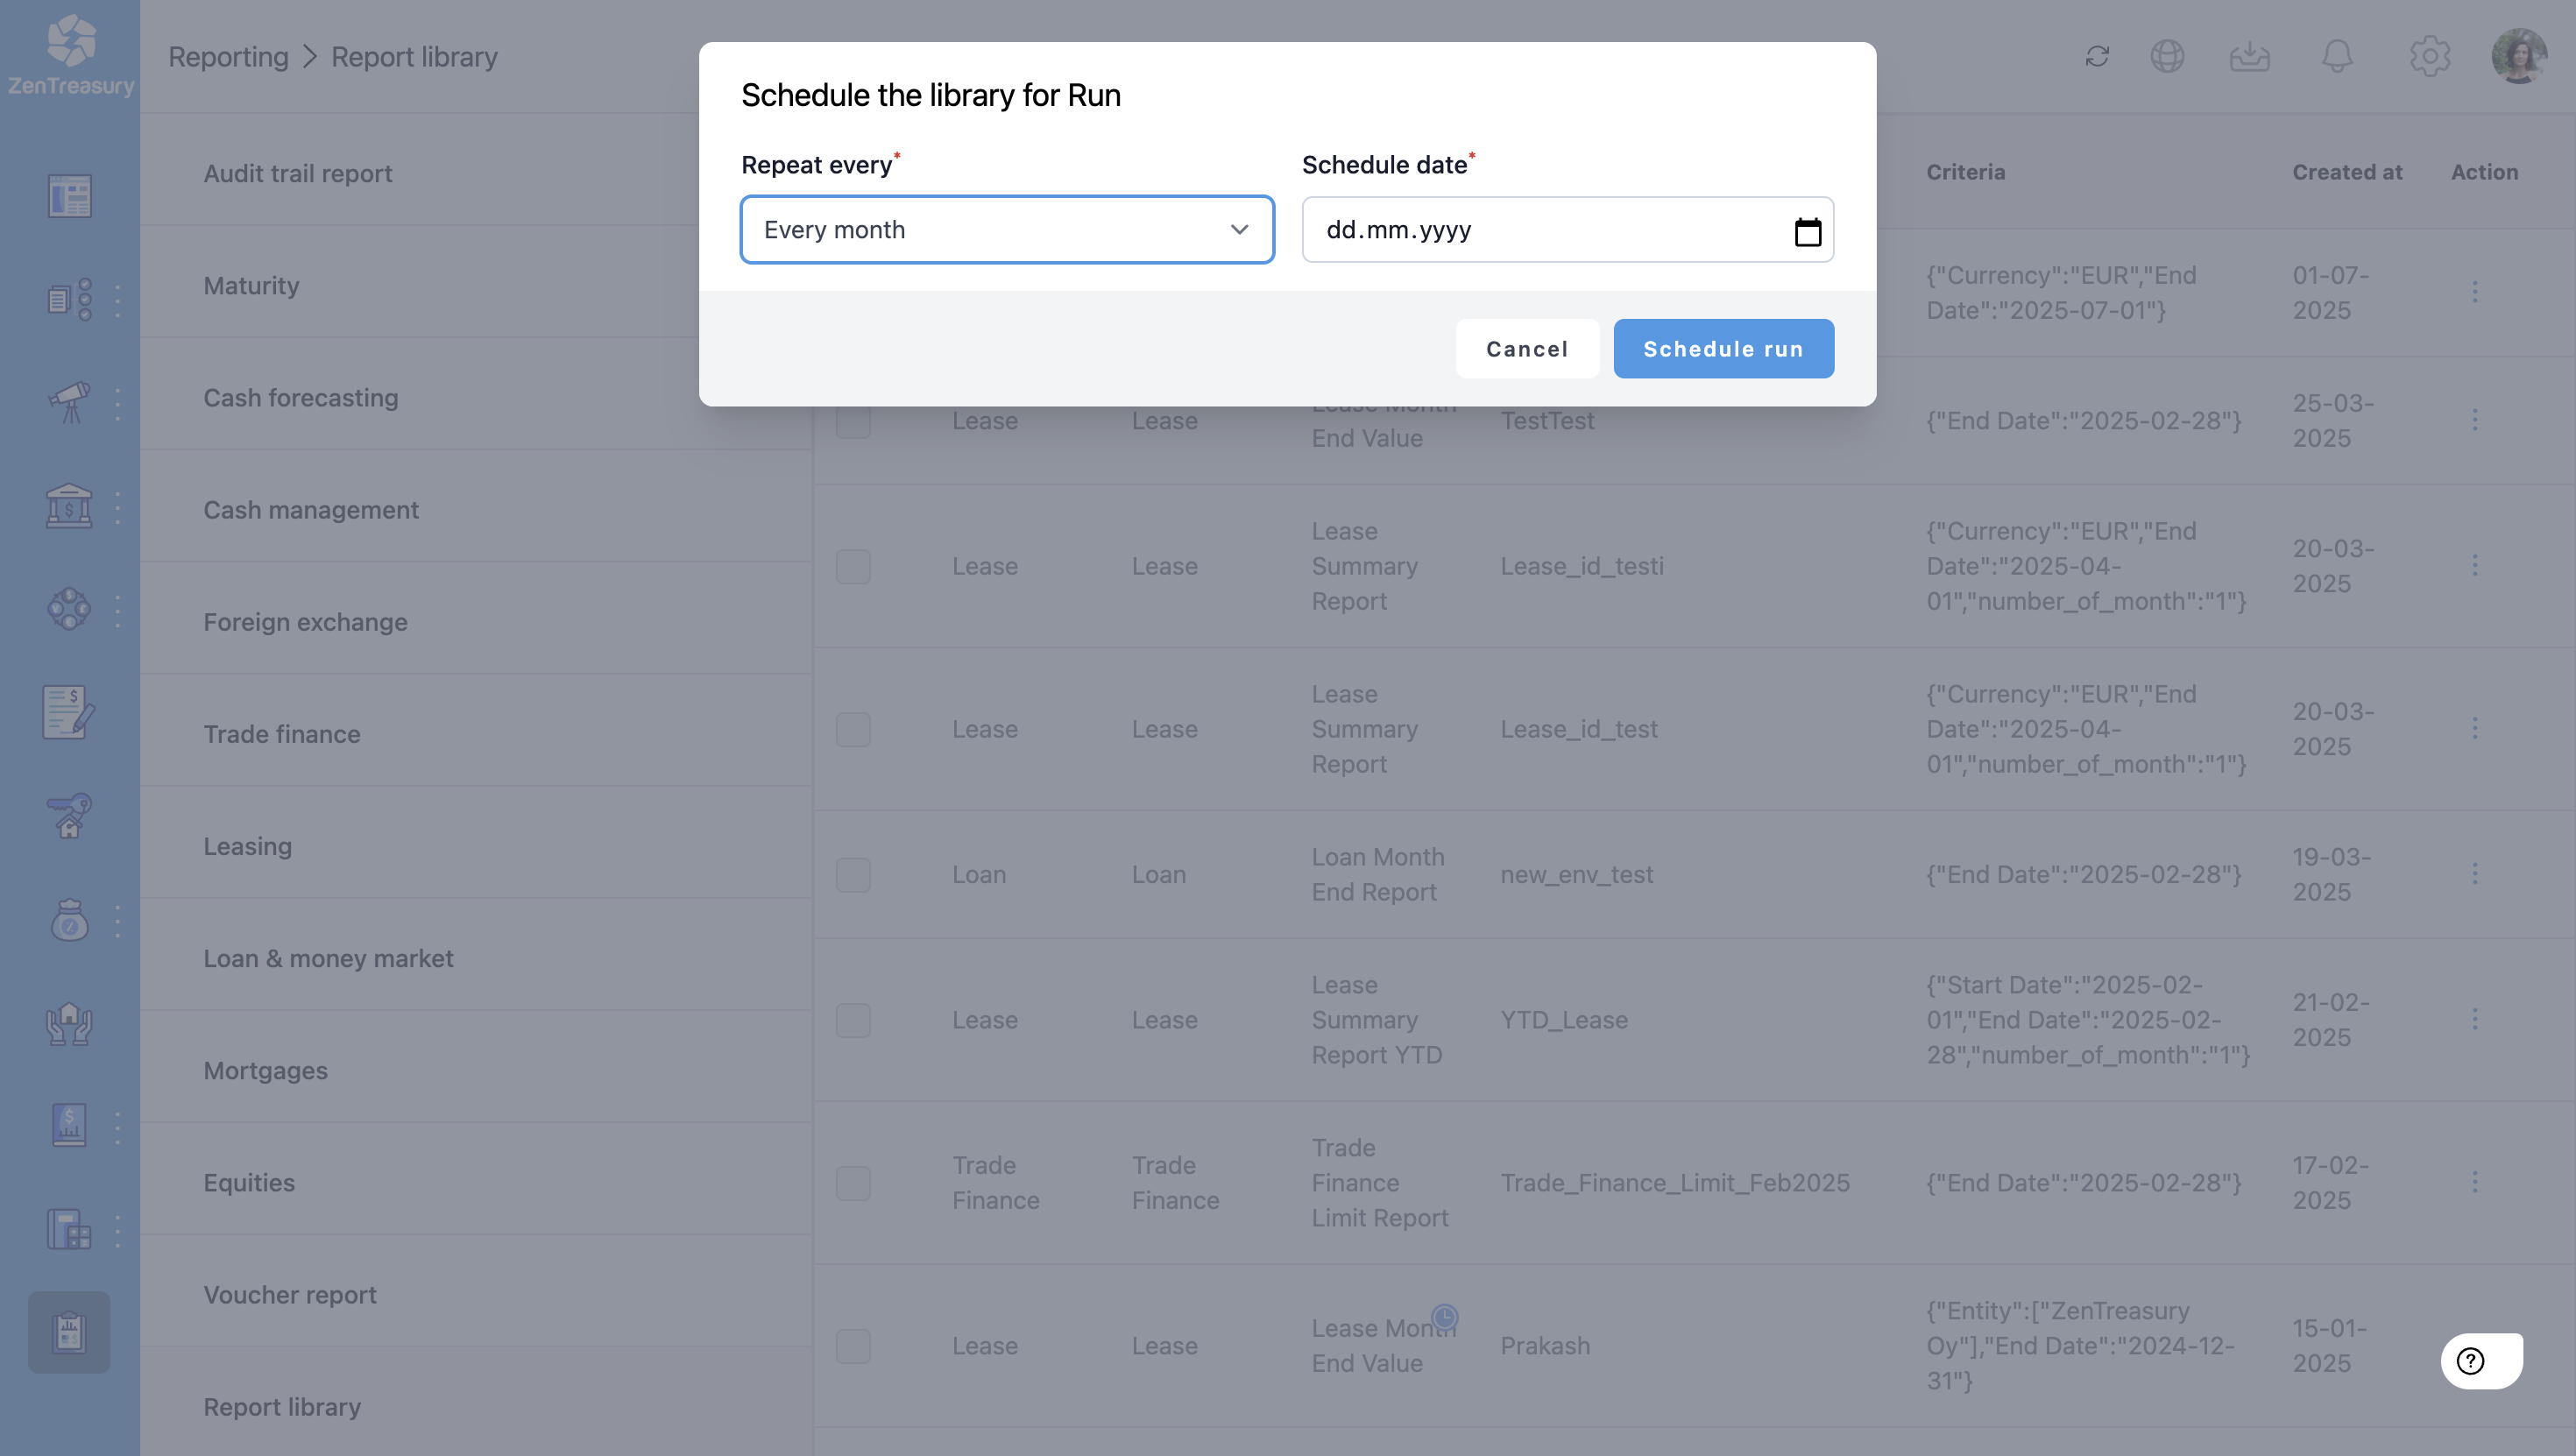Click the refresh icon in top bar
The height and width of the screenshot is (1456, 2576).
(x=2097, y=56)
